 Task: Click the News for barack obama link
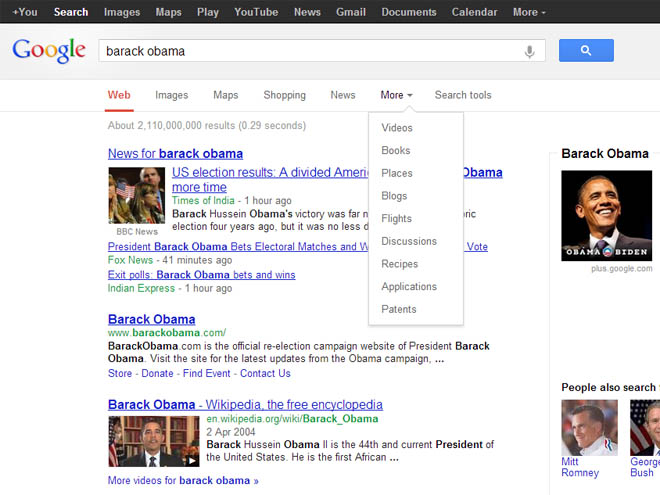pyautogui.click(x=175, y=154)
